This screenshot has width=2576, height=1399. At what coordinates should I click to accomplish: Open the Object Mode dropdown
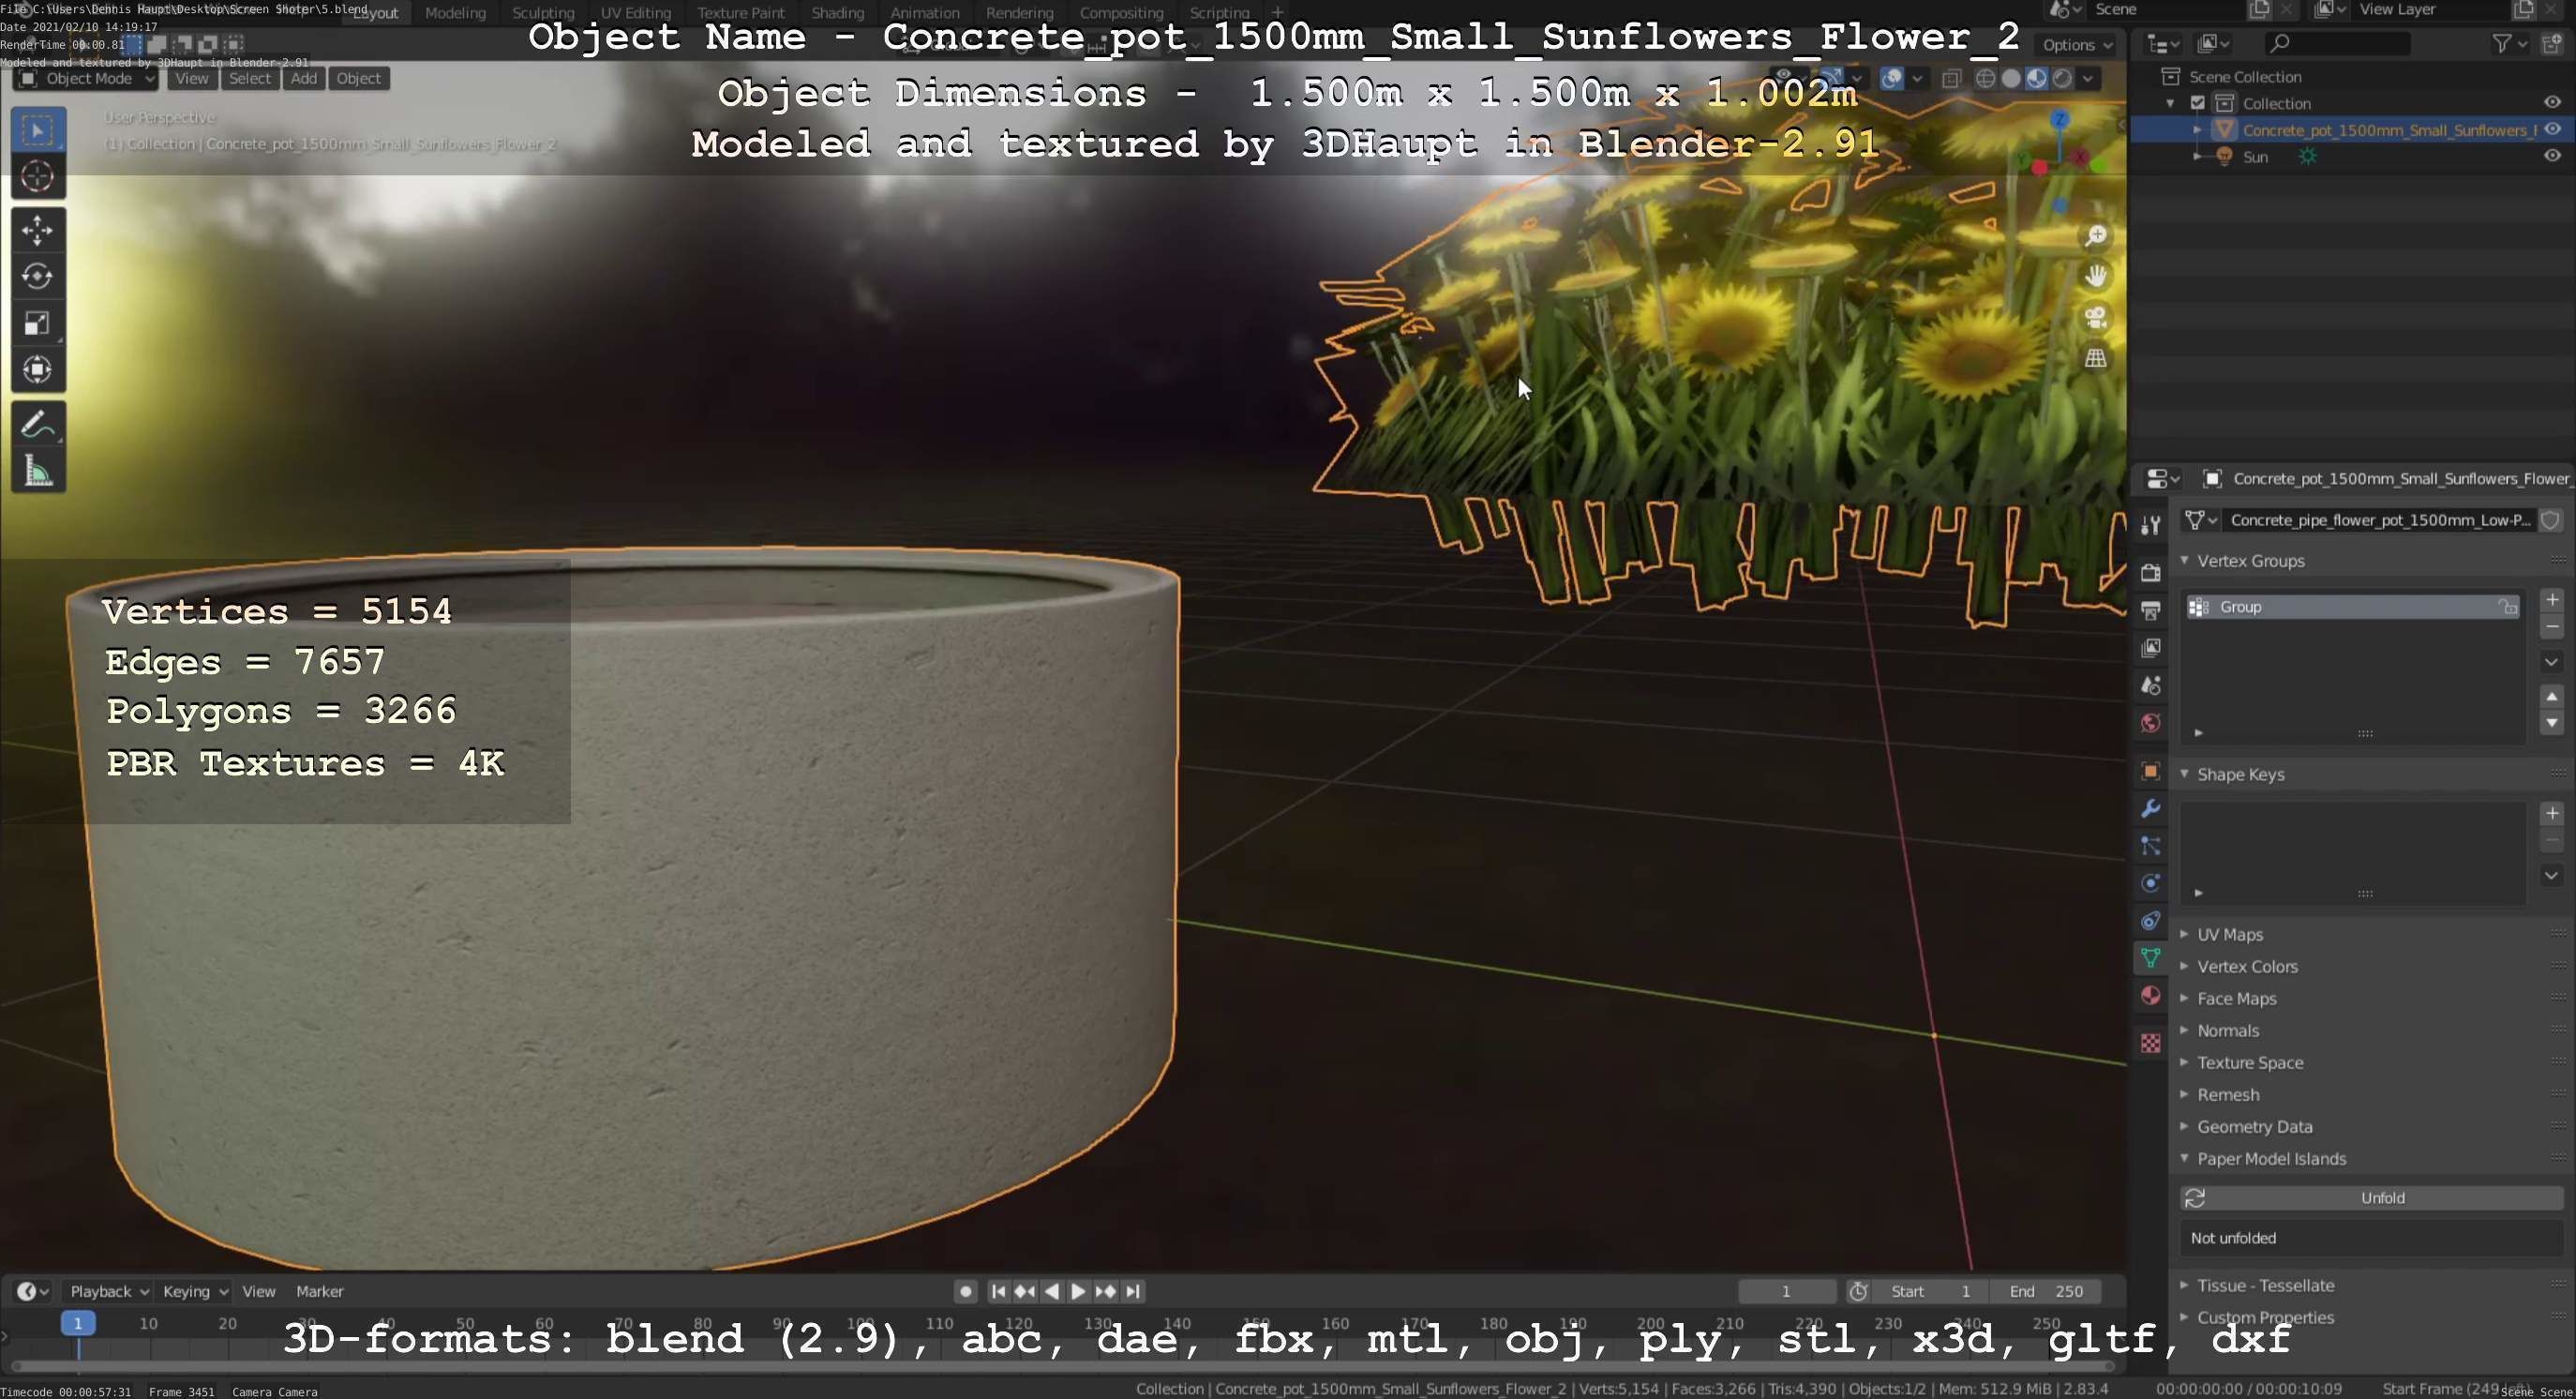87,79
